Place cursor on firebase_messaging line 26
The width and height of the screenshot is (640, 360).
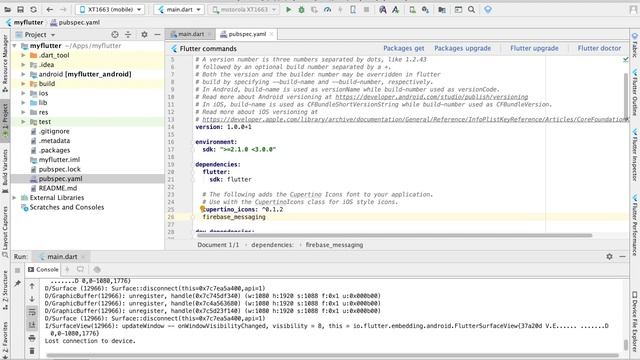pyautogui.click(x=234, y=217)
